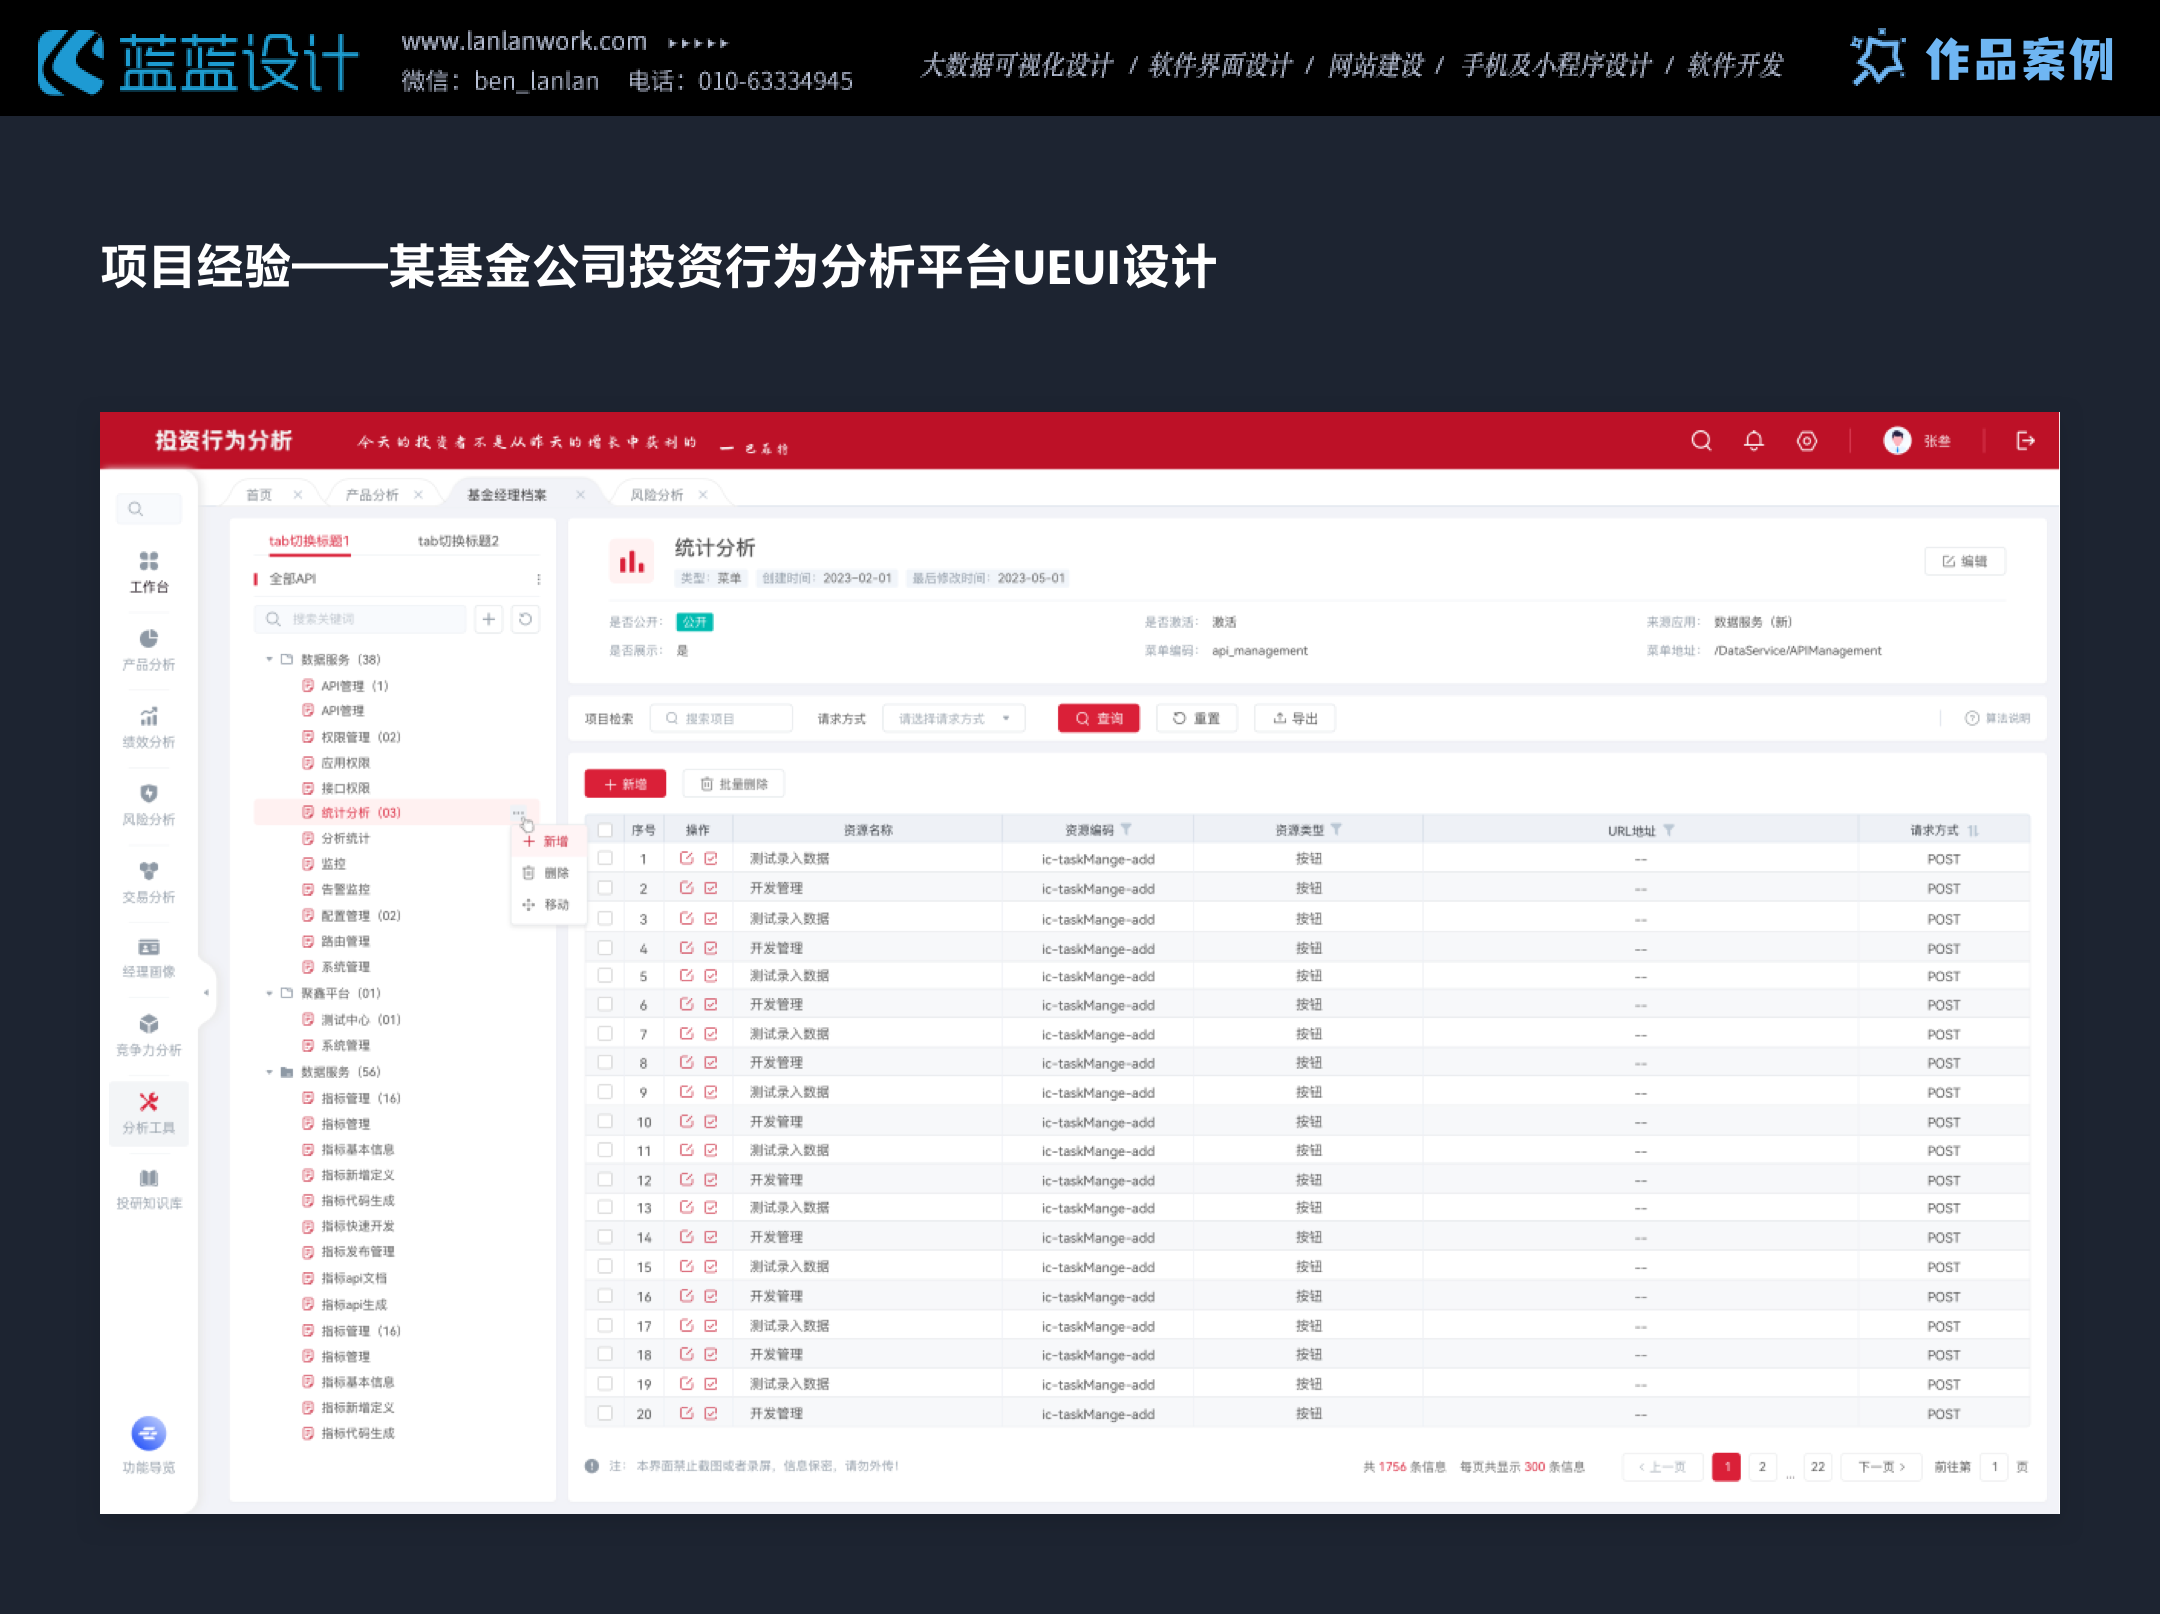The height and width of the screenshot is (1614, 2160).
Task: Toggle the select-all header checkbox
Action: [605, 830]
